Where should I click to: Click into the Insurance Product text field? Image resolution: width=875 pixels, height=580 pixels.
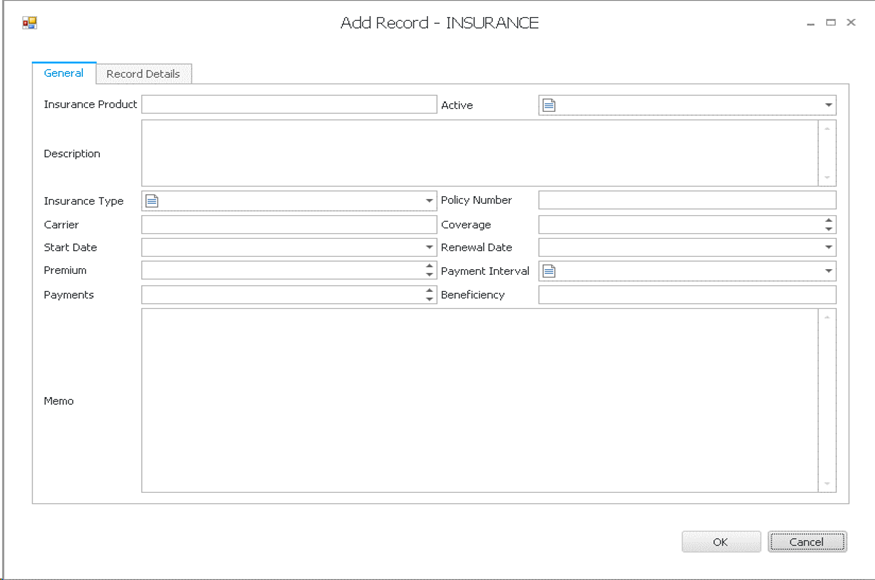[288, 105]
